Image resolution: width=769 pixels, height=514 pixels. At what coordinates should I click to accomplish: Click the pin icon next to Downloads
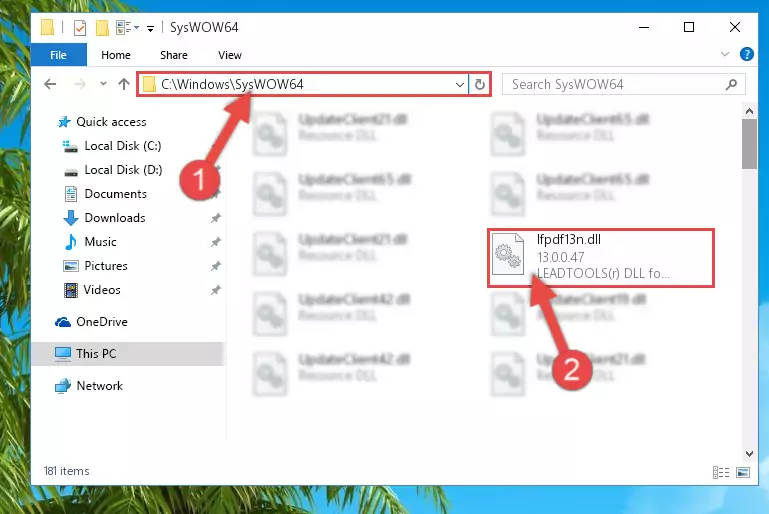(215, 218)
